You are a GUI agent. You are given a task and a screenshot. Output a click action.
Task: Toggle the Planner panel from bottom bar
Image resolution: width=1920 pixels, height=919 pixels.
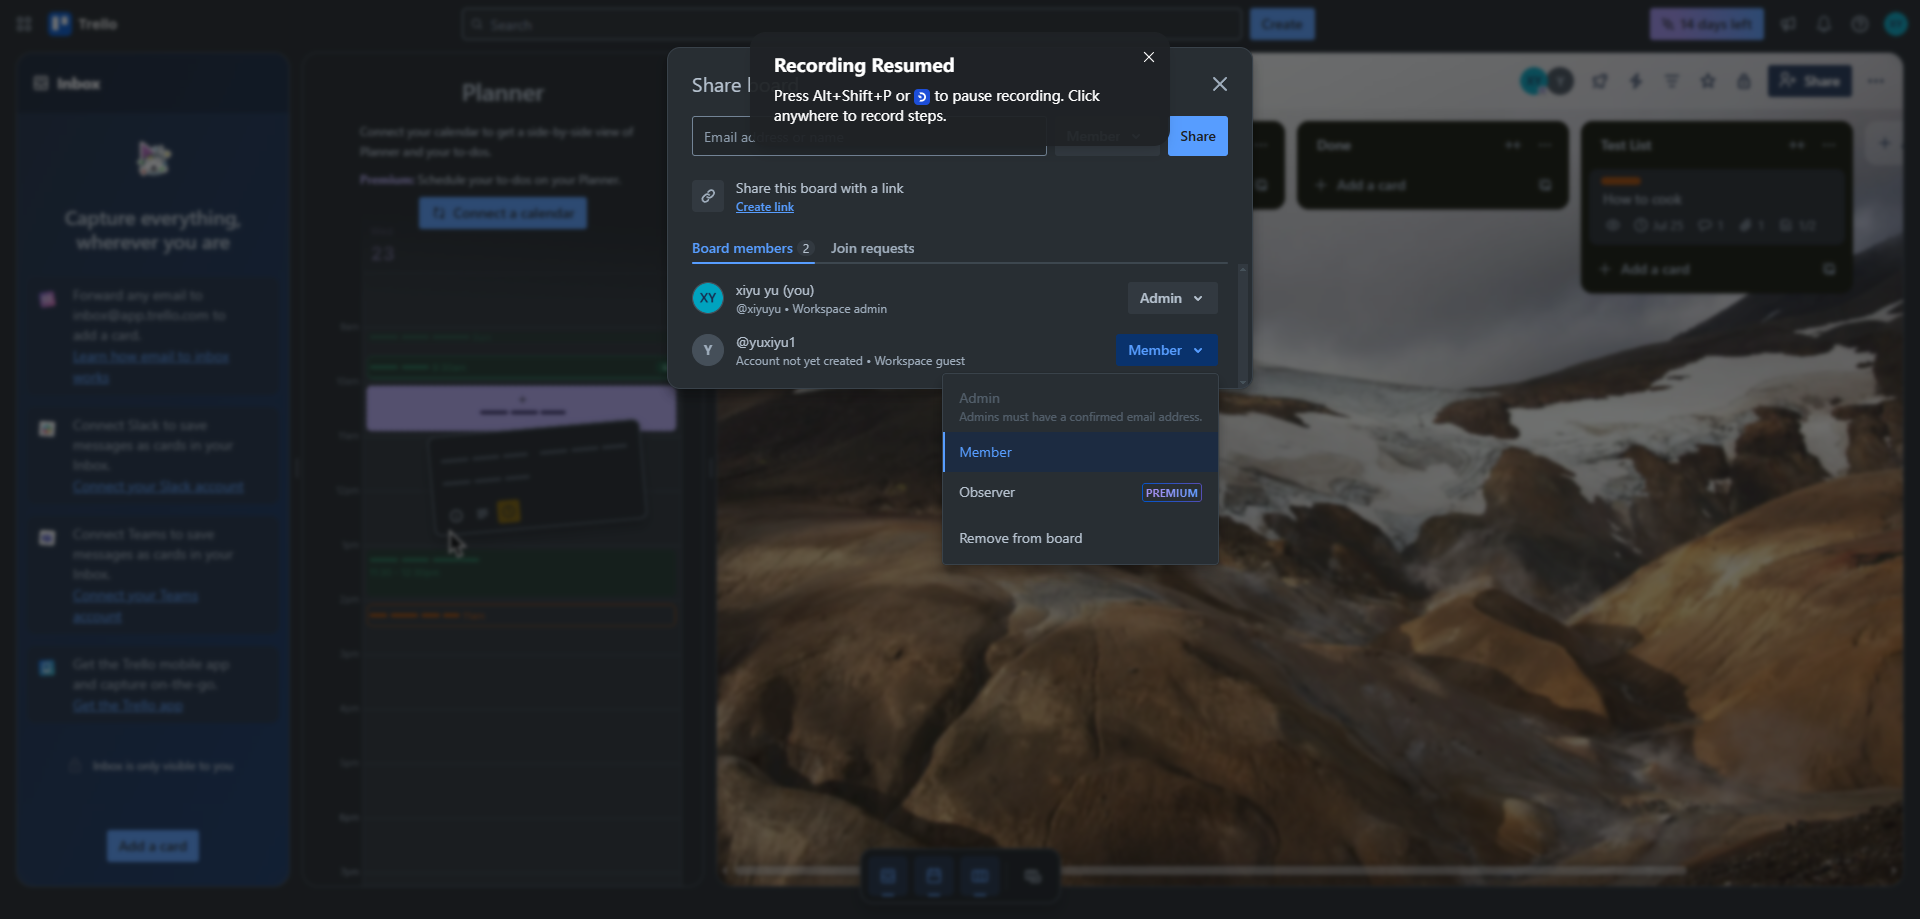[934, 877]
